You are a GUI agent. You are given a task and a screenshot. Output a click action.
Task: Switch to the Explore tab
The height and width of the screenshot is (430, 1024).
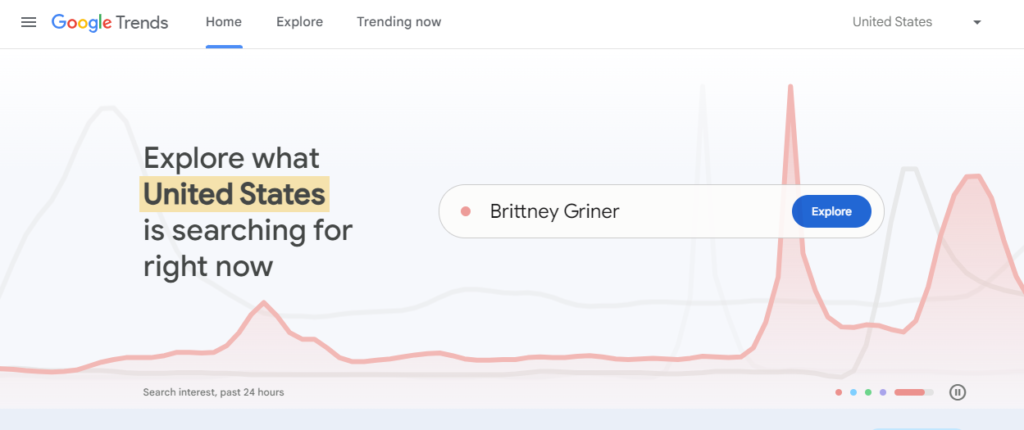[x=299, y=22]
